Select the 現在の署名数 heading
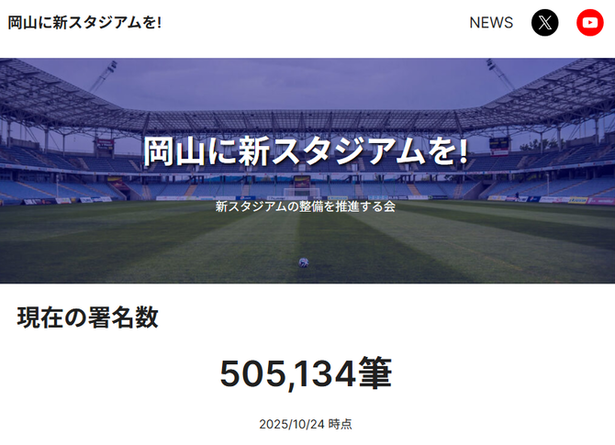This screenshot has height=445, width=615. [87, 317]
